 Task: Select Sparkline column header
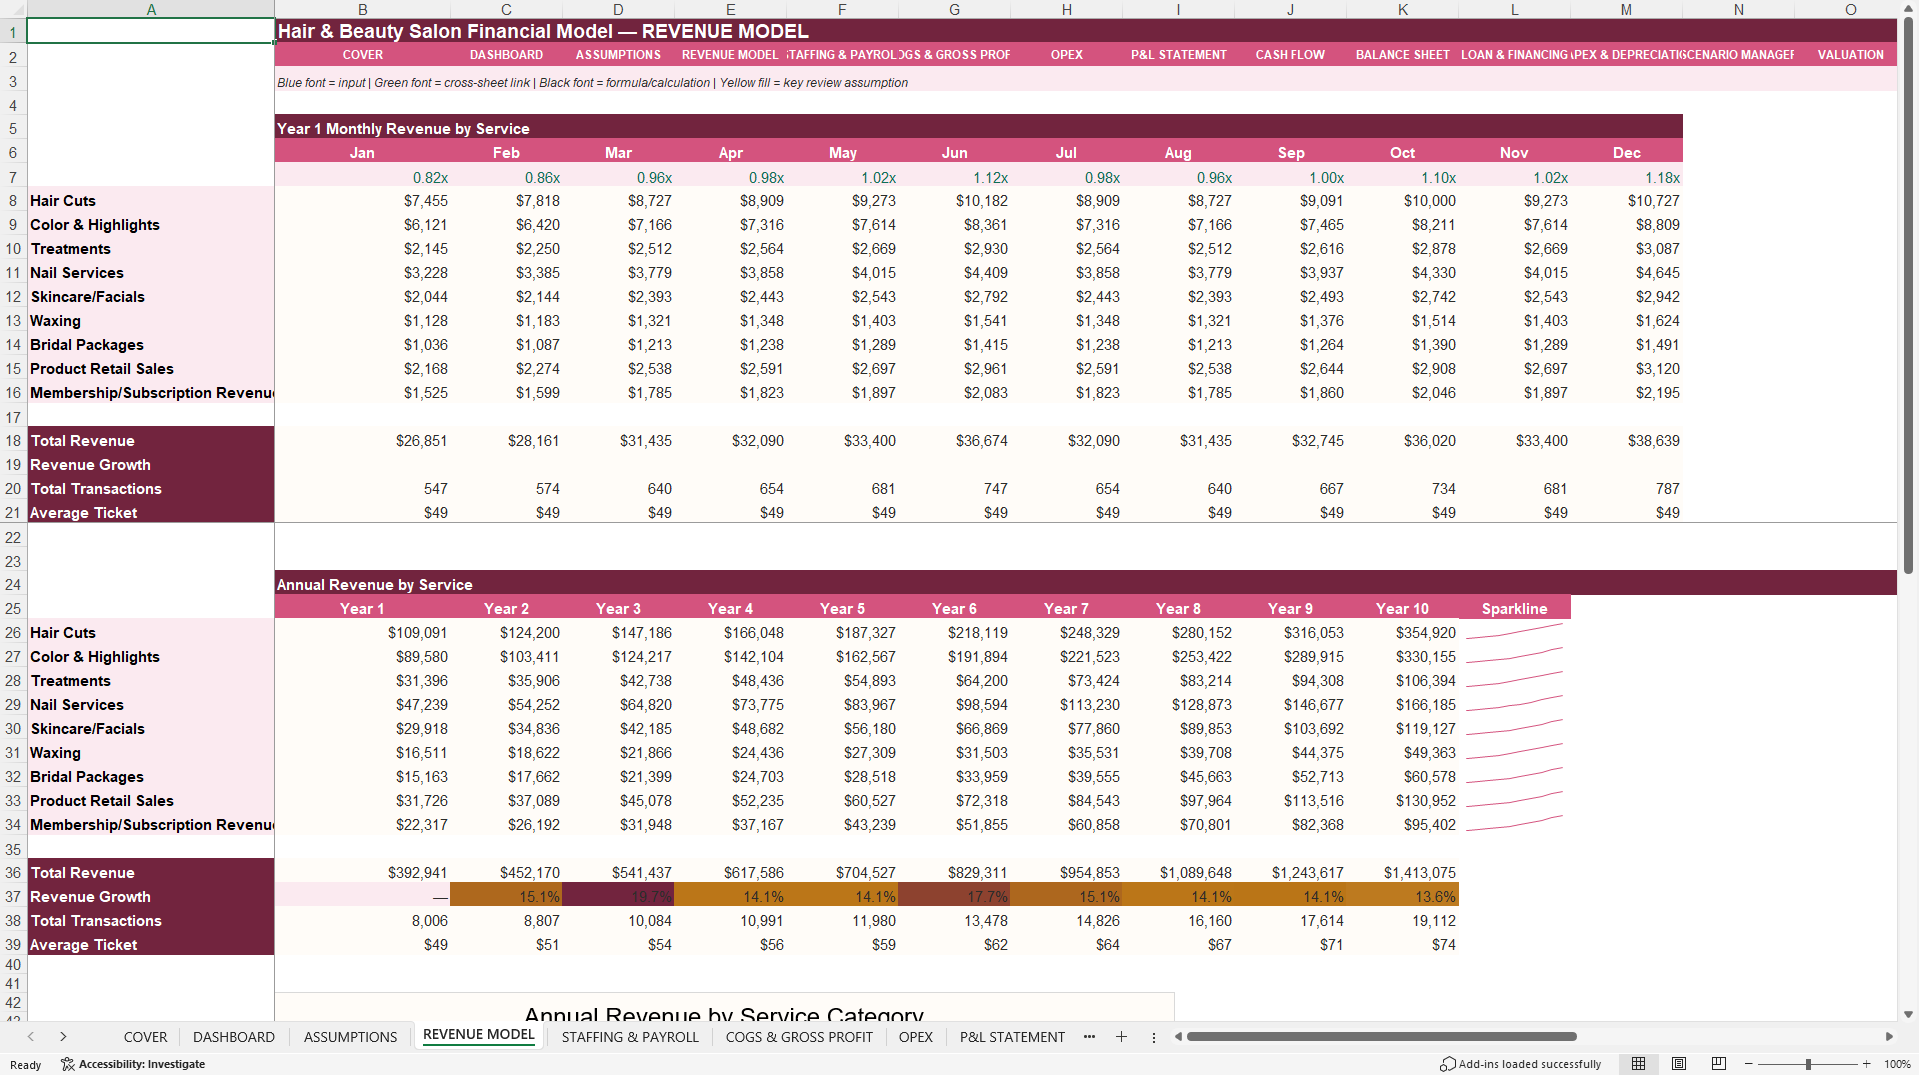point(1514,609)
